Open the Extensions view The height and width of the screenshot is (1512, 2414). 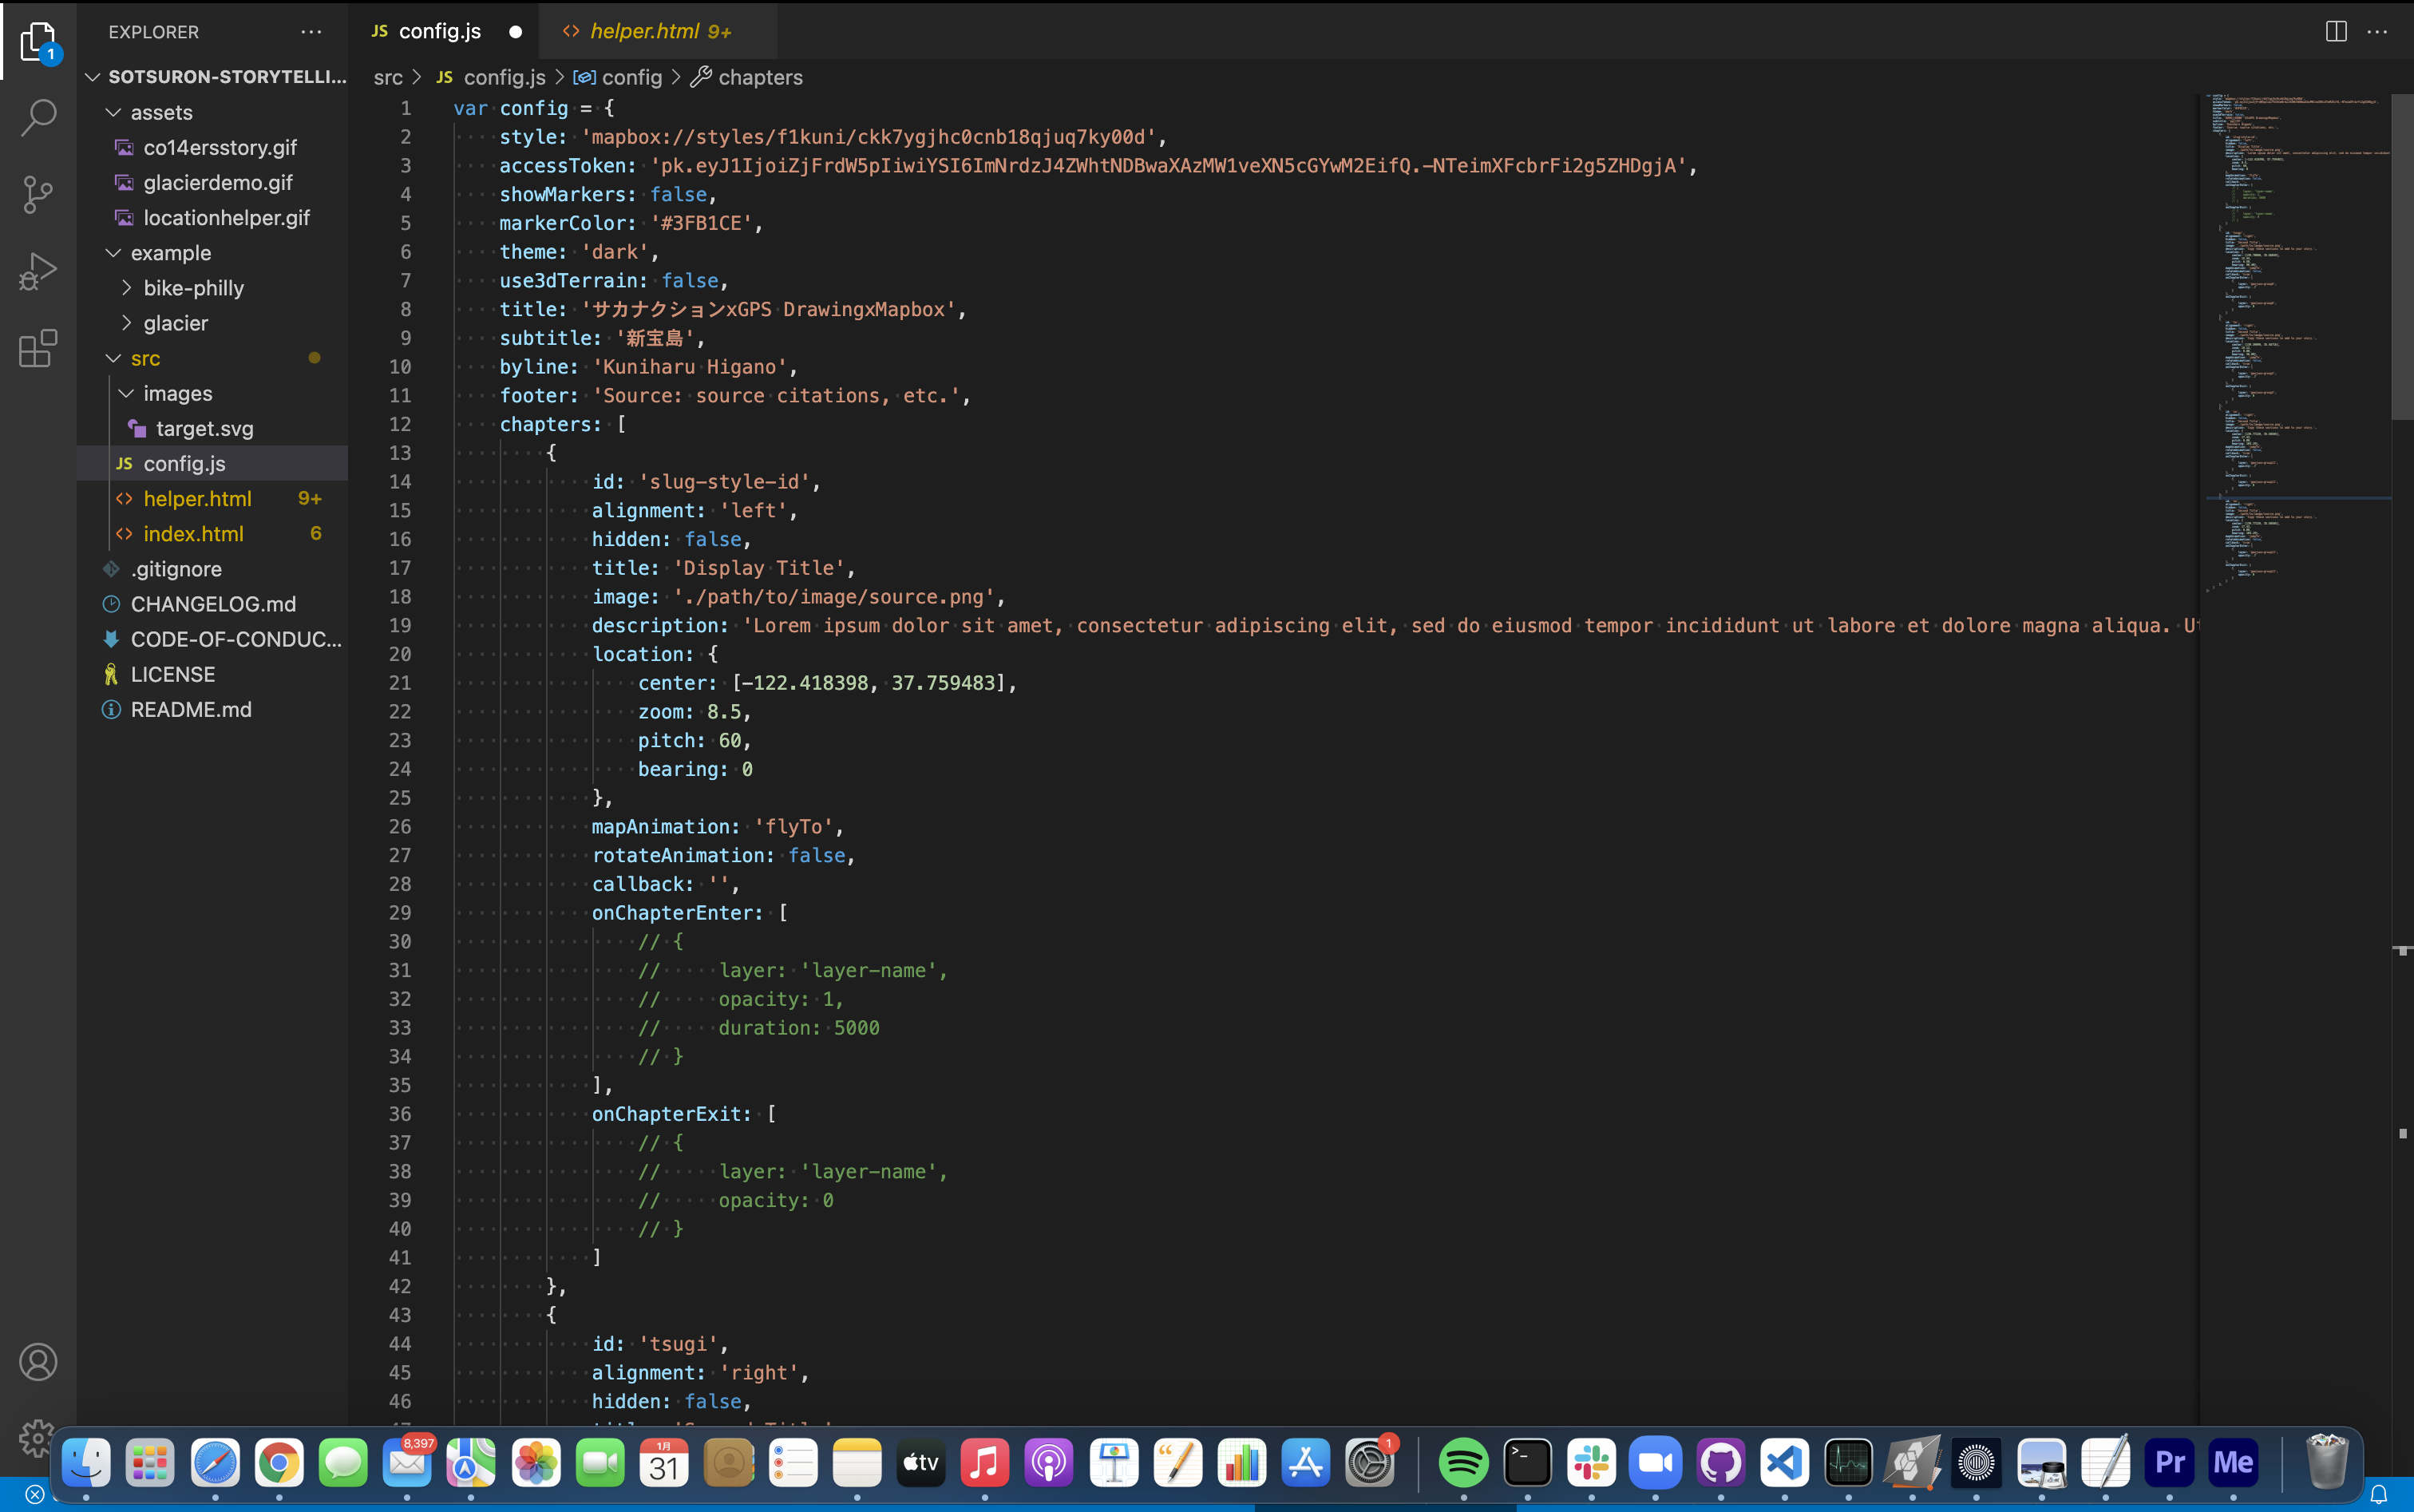click(x=38, y=348)
